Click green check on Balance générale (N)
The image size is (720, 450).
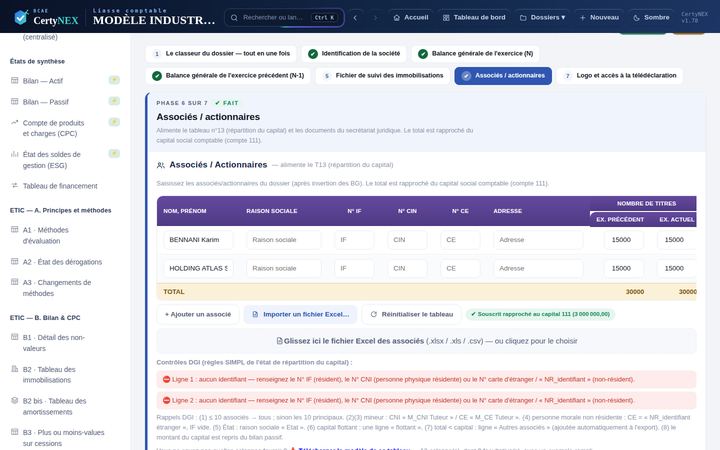point(423,54)
